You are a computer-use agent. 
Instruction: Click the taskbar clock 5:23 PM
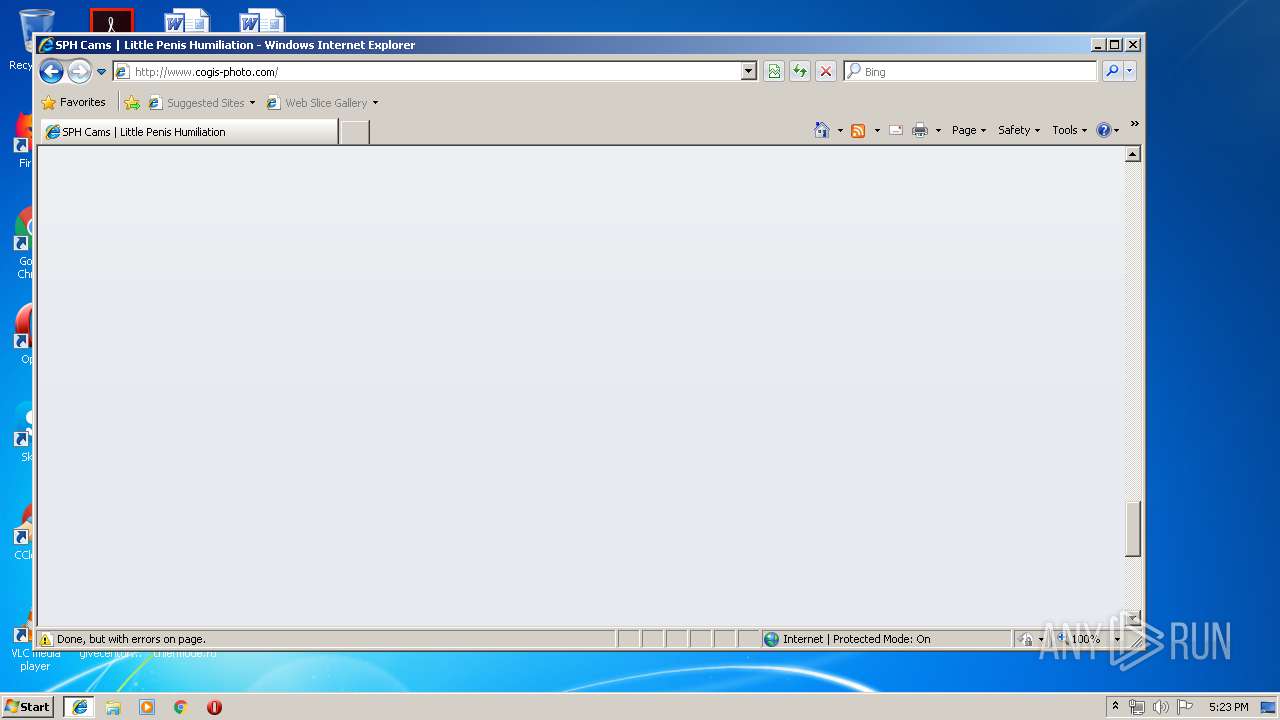1228,707
